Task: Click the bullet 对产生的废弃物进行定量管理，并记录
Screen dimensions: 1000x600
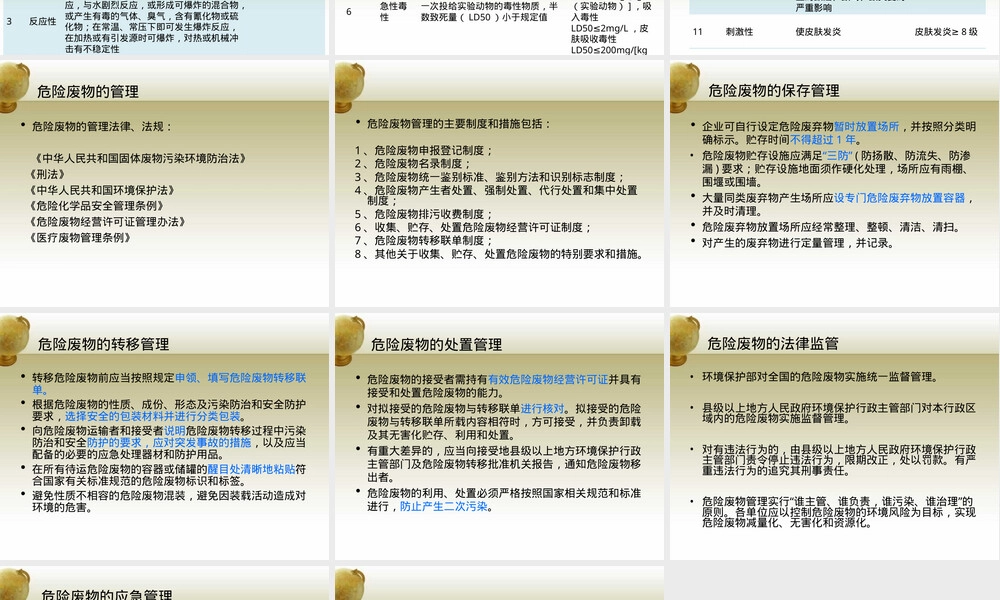Action: [x=798, y=243]
